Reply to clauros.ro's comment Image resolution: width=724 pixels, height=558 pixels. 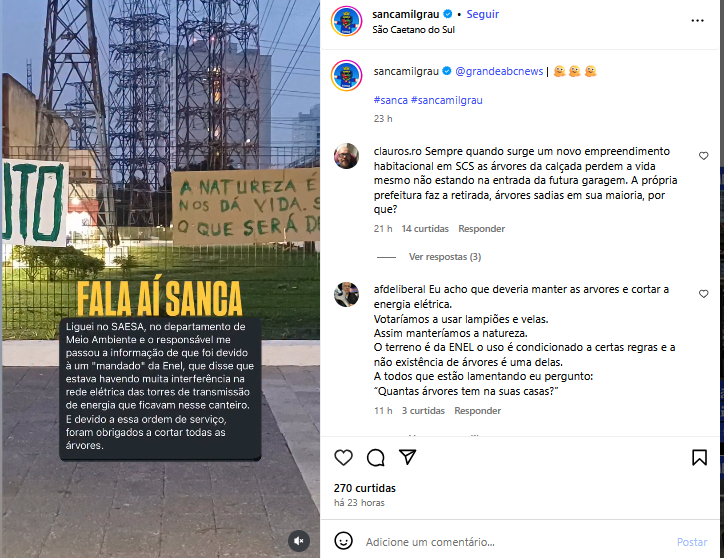click(481, 229)
